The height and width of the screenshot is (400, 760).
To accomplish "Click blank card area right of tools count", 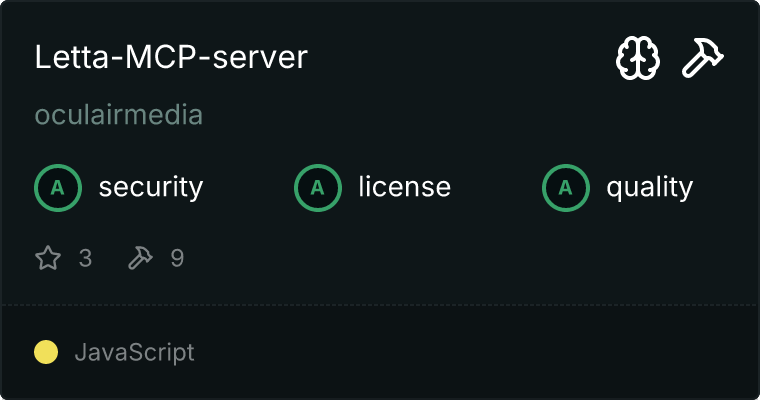I will pos(450,259).
